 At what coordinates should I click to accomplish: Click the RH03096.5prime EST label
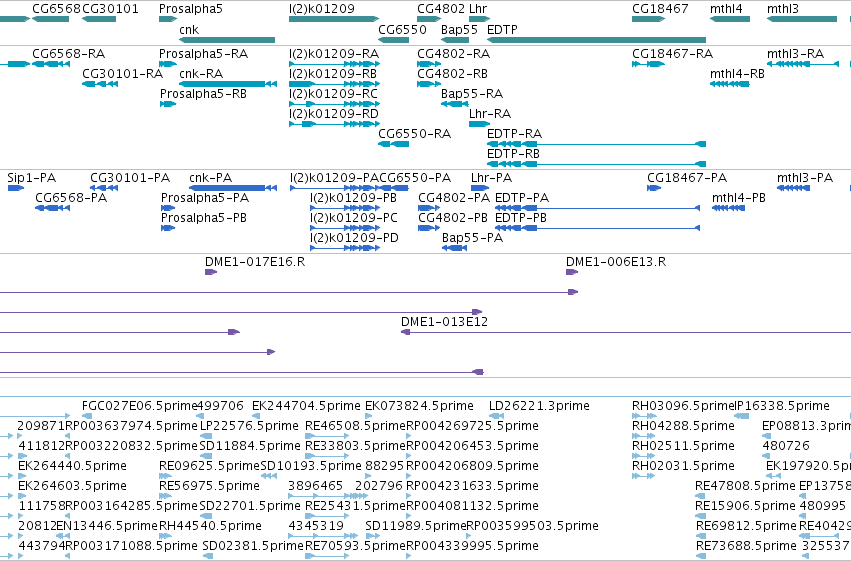pyautogui.click(x=683, y=406)
